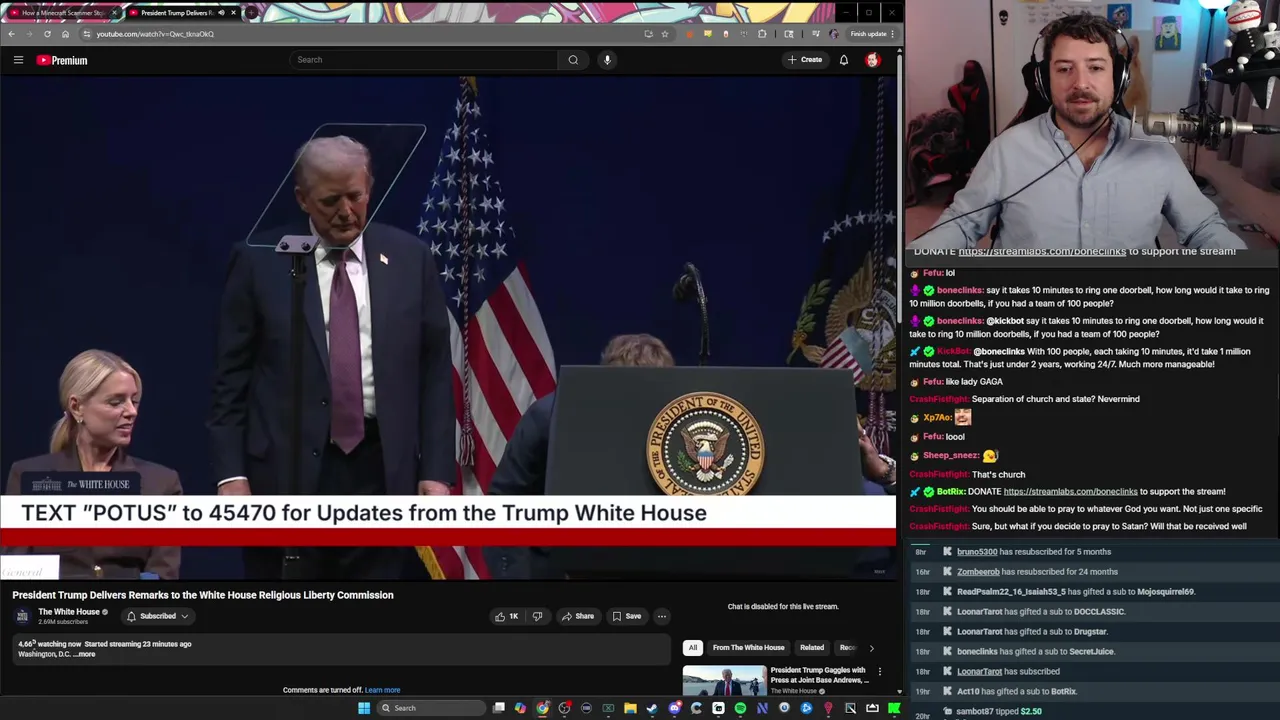Click the Finish update button in Chrome
This screenshot has height=720, width=1280.
tap(868, 34)
